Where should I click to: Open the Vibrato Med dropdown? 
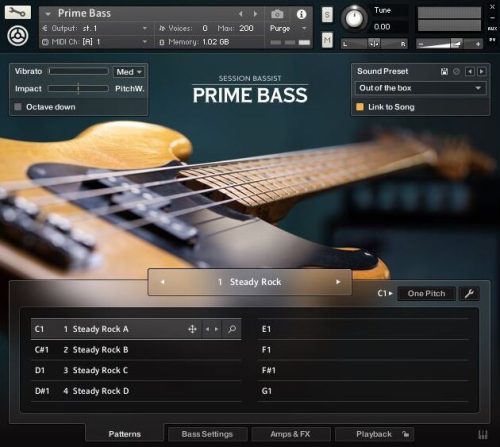tap(129, 72)
